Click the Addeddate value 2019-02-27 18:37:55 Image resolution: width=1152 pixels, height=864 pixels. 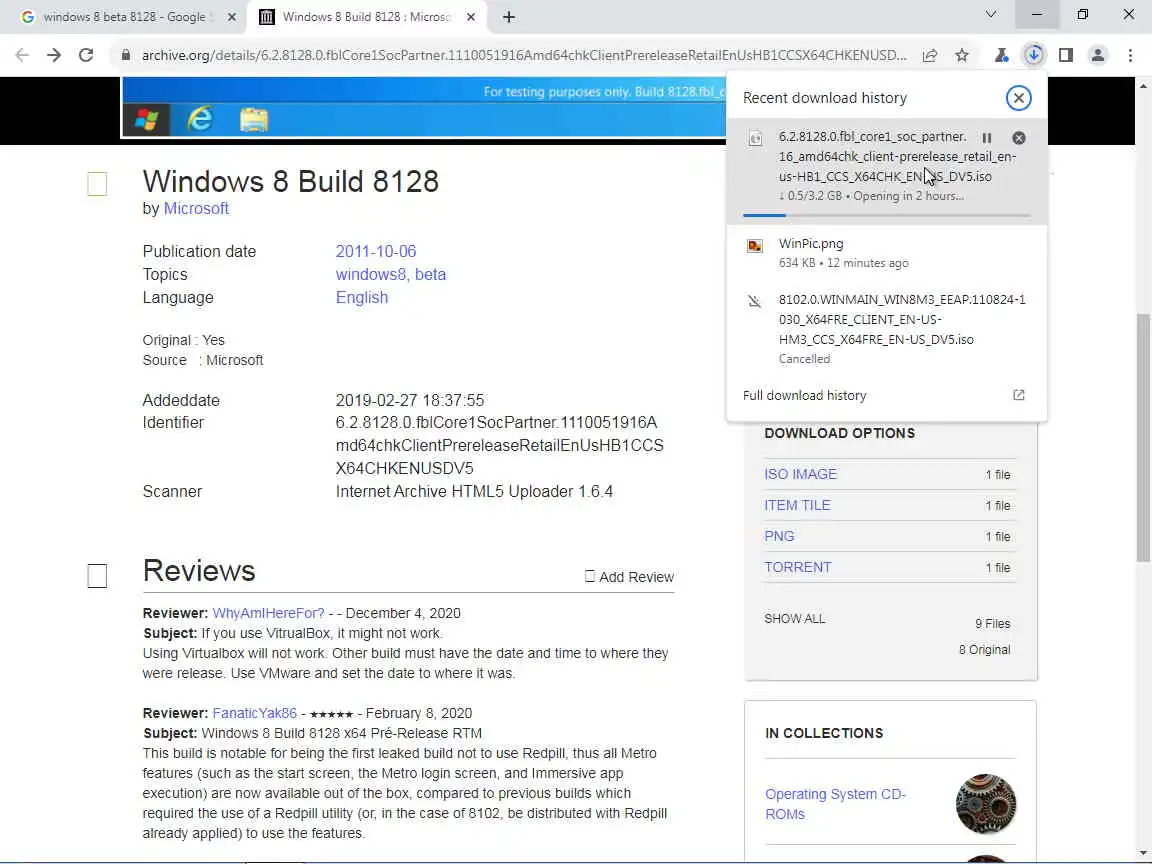tap(410, 400)
